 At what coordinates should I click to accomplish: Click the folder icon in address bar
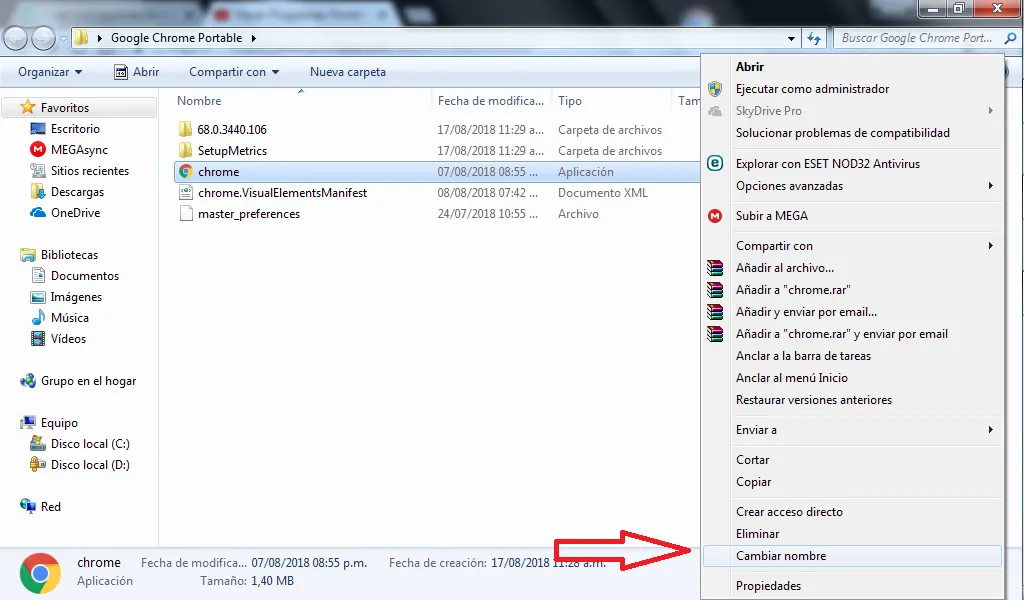(x=81, y=38)
